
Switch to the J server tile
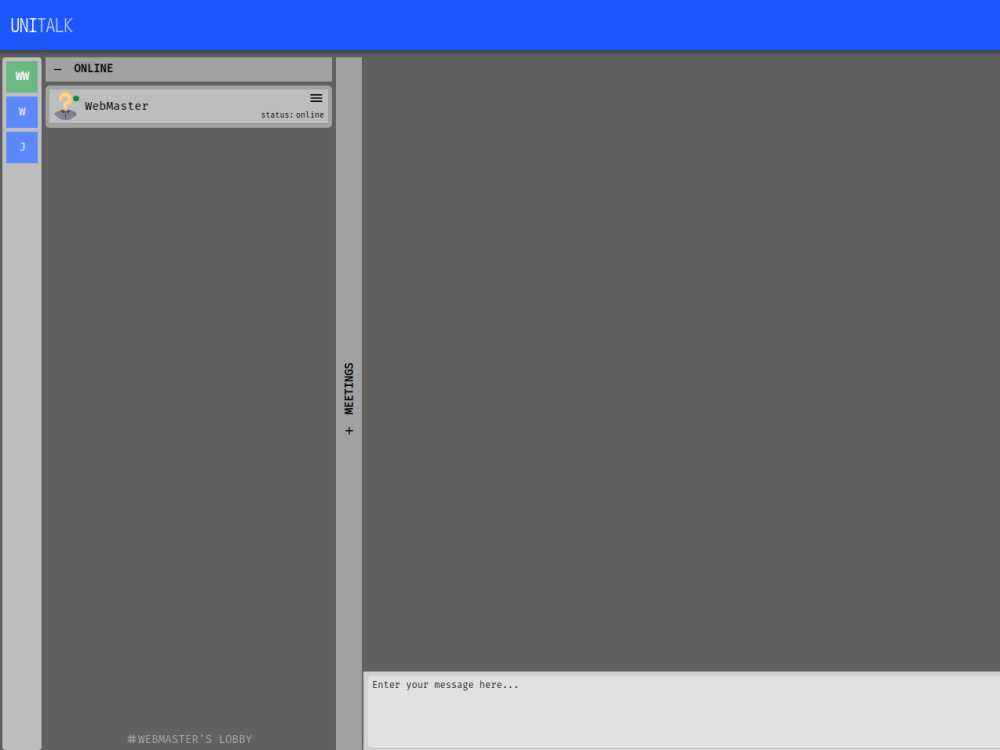click(x=22, y=147)
